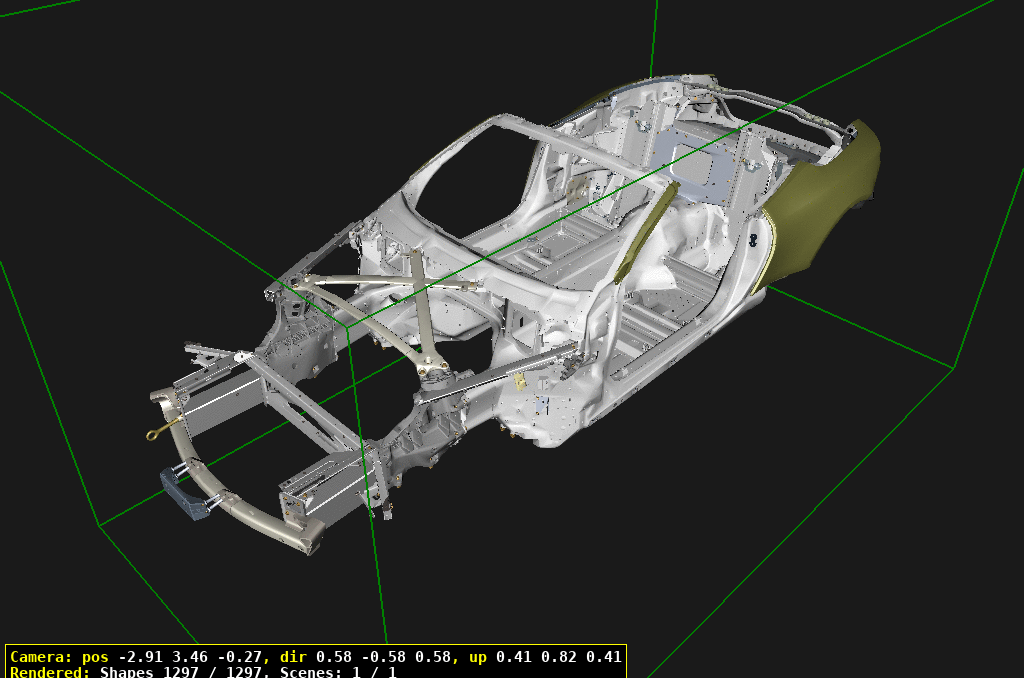Click the Scenes 1 / 1 count
The width and height of the screenshot is (1024, 678).
pos(338,672)
